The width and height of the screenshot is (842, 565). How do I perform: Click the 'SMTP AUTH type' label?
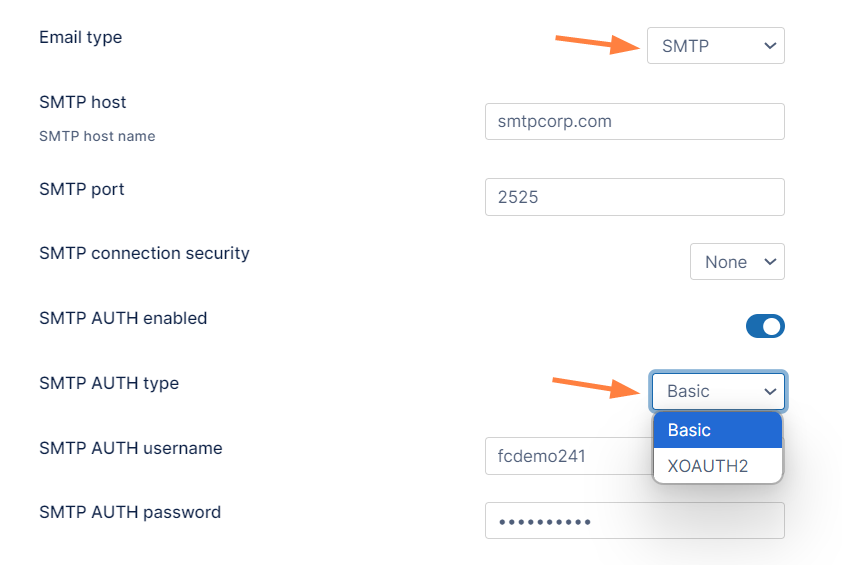[109, 383]
